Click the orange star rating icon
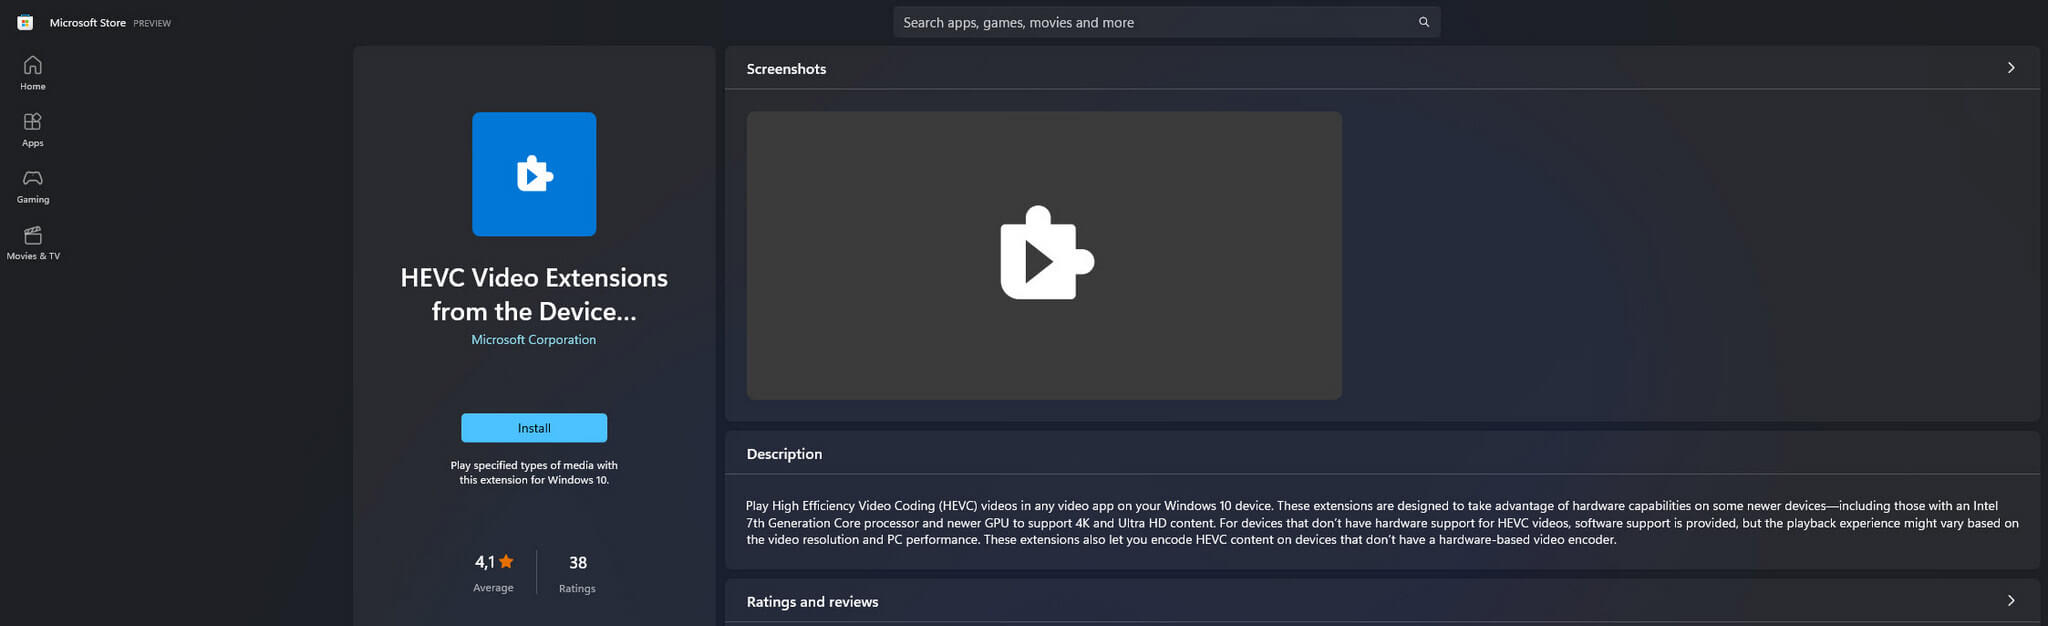2048x626 pixels. [506, 562]
